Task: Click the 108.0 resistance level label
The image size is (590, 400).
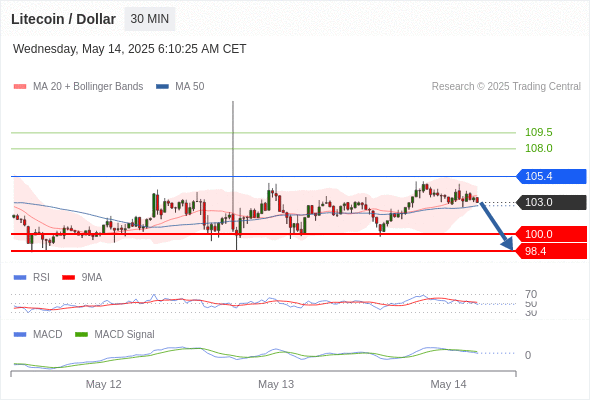Action: pos(539,148)
